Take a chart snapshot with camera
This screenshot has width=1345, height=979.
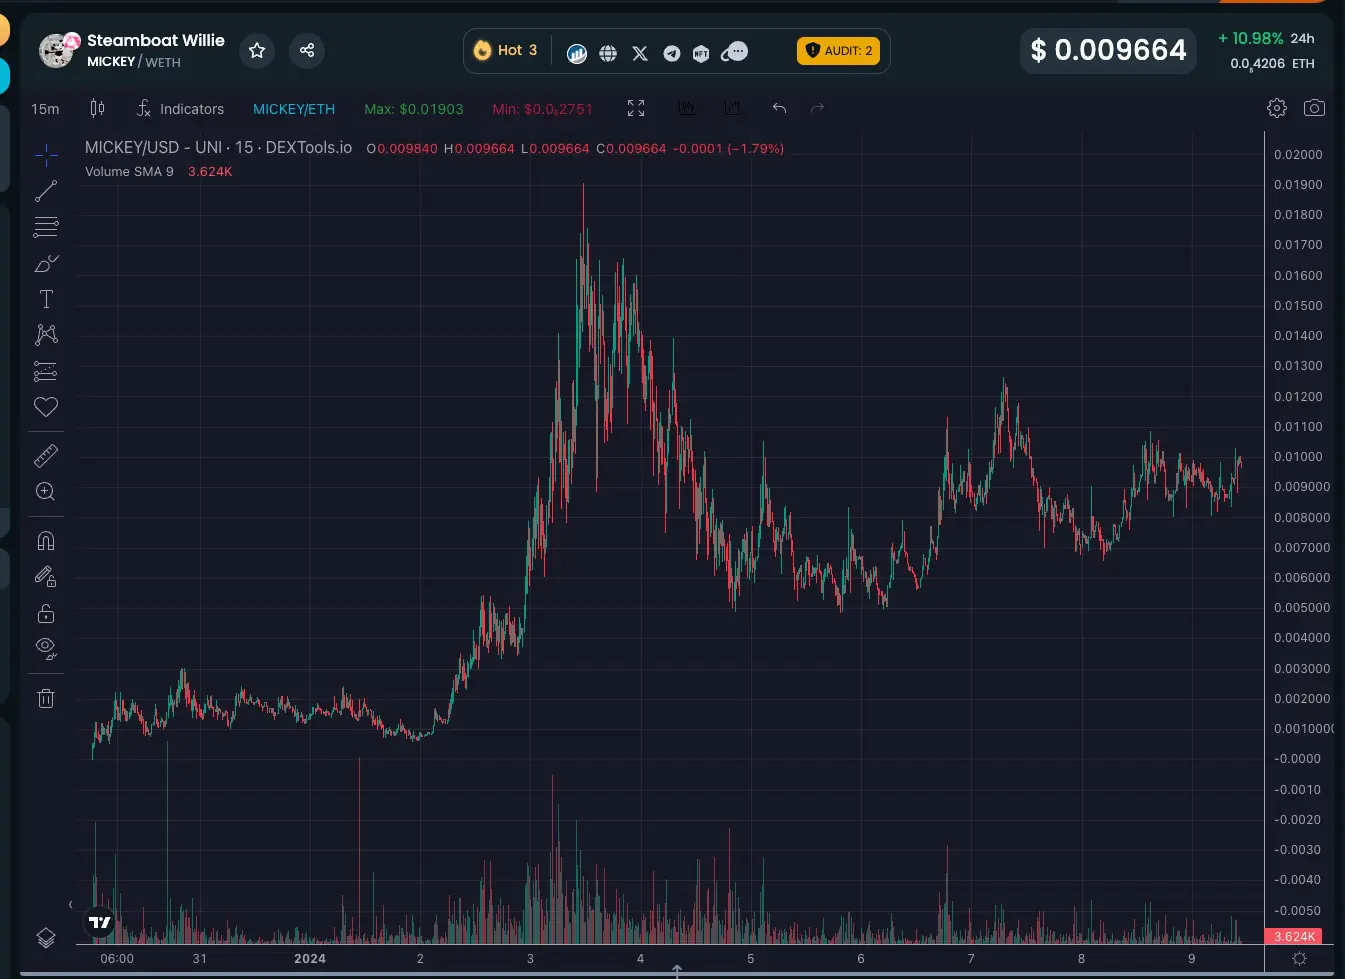1315,108
